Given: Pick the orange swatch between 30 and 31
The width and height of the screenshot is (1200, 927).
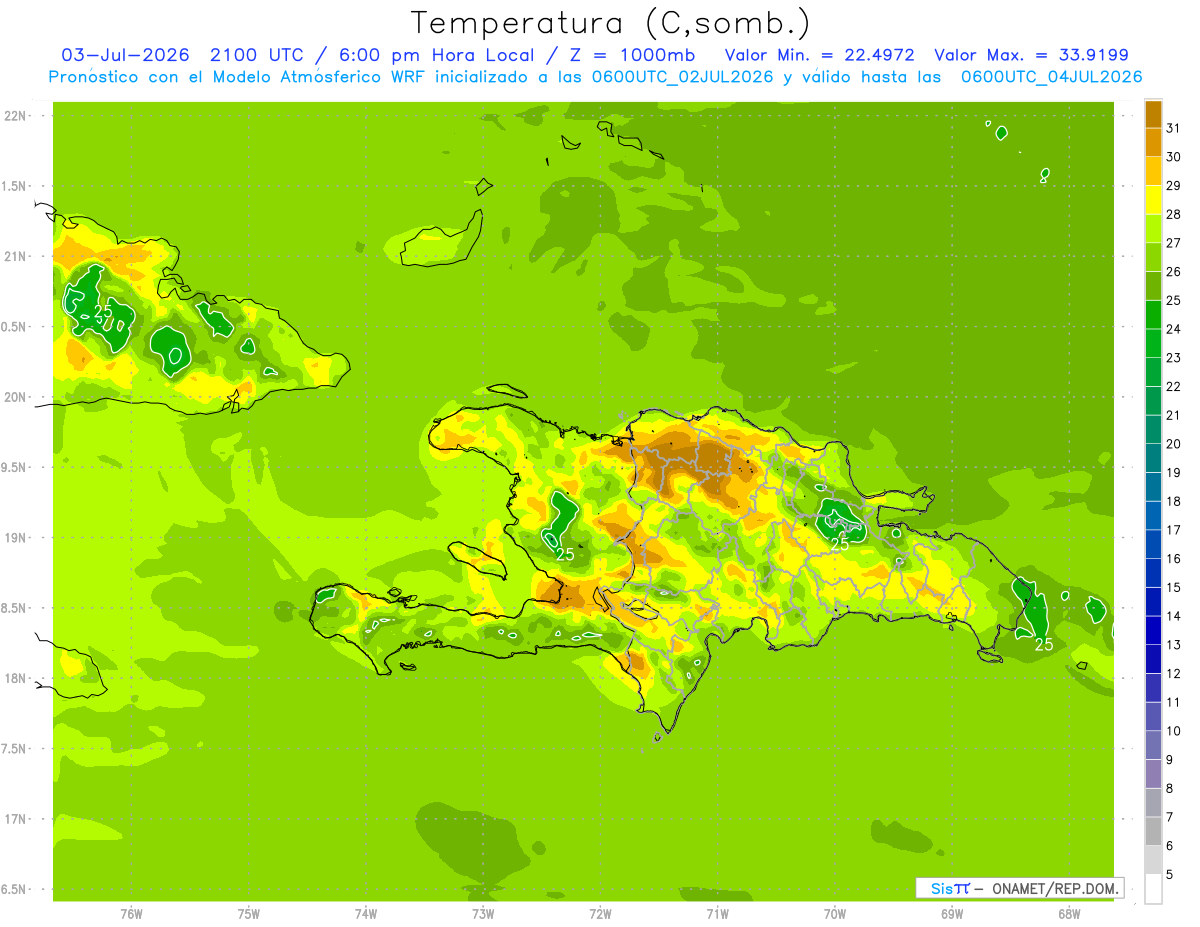Looking at the screenshot, I should [x=1153, y=143].
